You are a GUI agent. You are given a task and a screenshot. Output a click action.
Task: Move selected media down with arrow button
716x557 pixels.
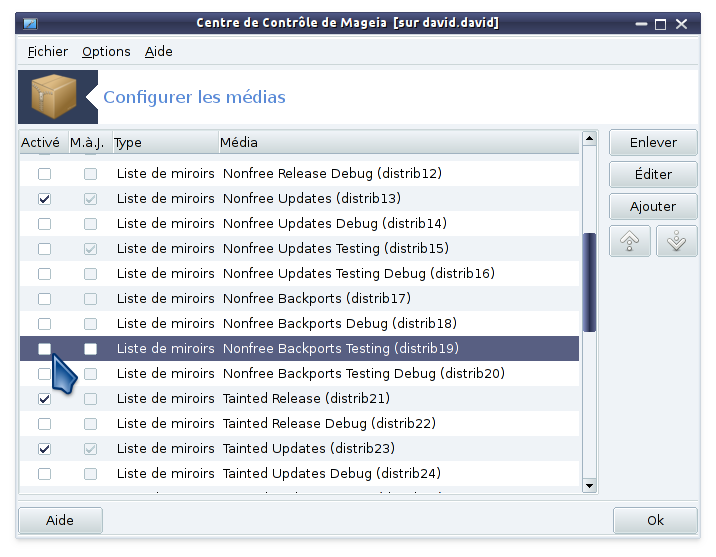[676, 241]
